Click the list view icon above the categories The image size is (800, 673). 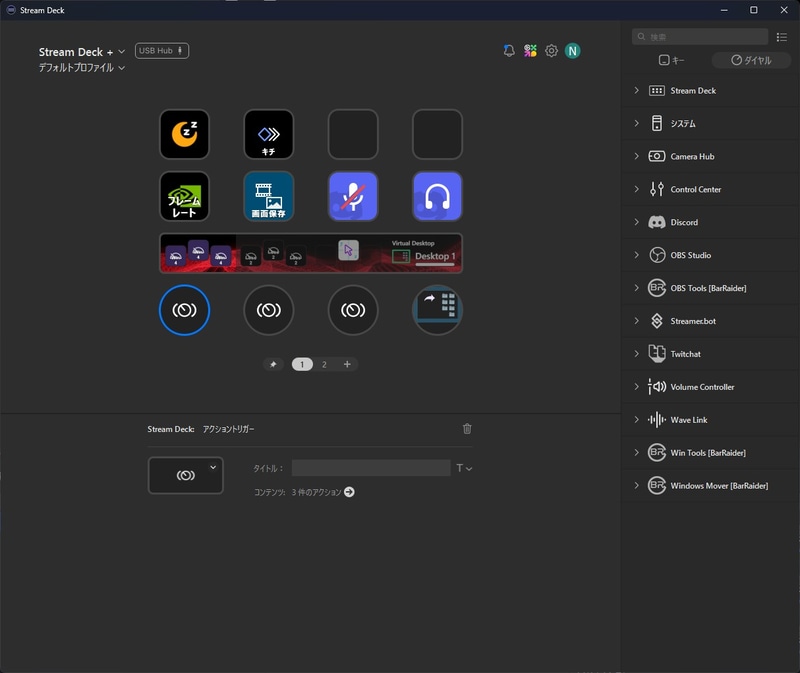coord(783,36)
